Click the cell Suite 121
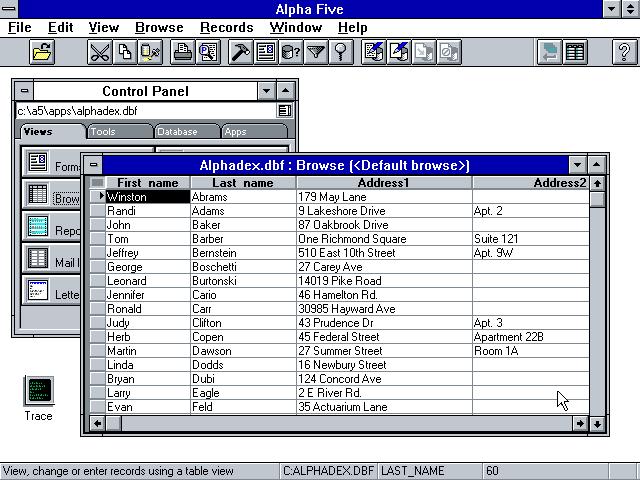The height and width of the screenshot is (480, 640). (x=531, y=239)
